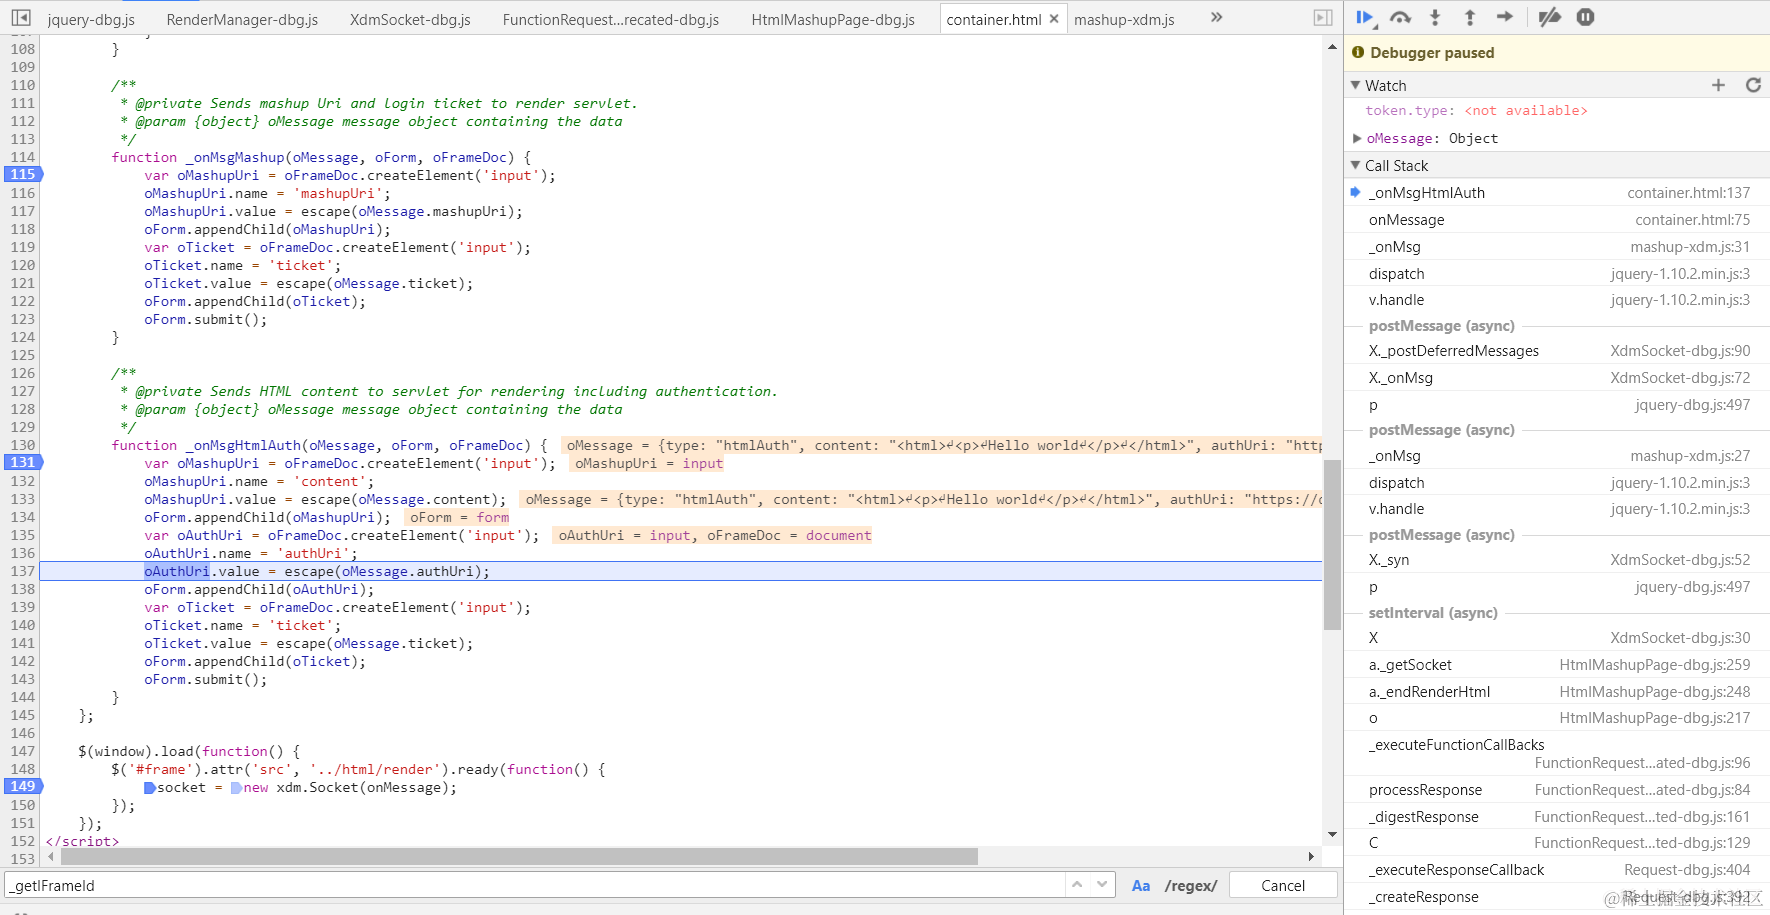Jump to previous search match
Image resolution: width=1770 pixels, height=915 pixels.
click(1077, 885)
